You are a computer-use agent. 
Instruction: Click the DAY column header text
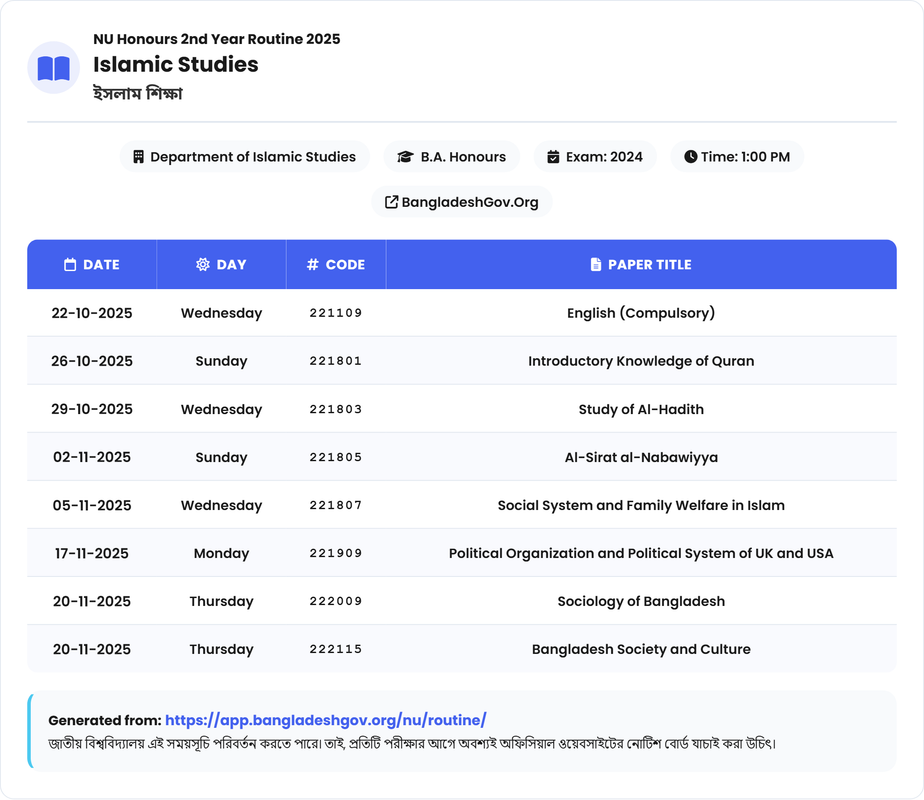(232, 265)
